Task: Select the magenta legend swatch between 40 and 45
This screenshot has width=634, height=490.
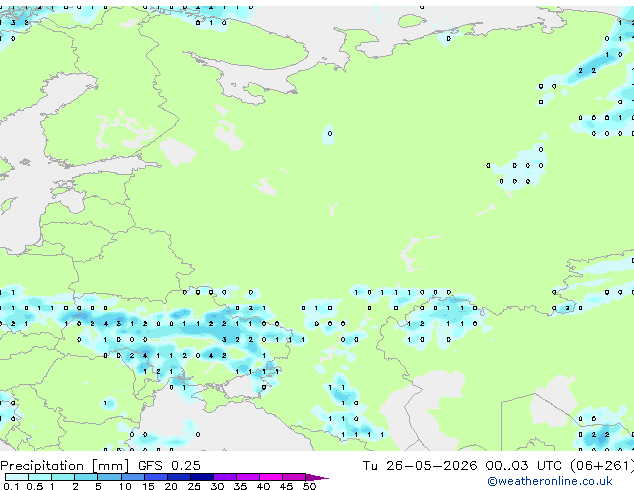Action: tap(271, 477)
